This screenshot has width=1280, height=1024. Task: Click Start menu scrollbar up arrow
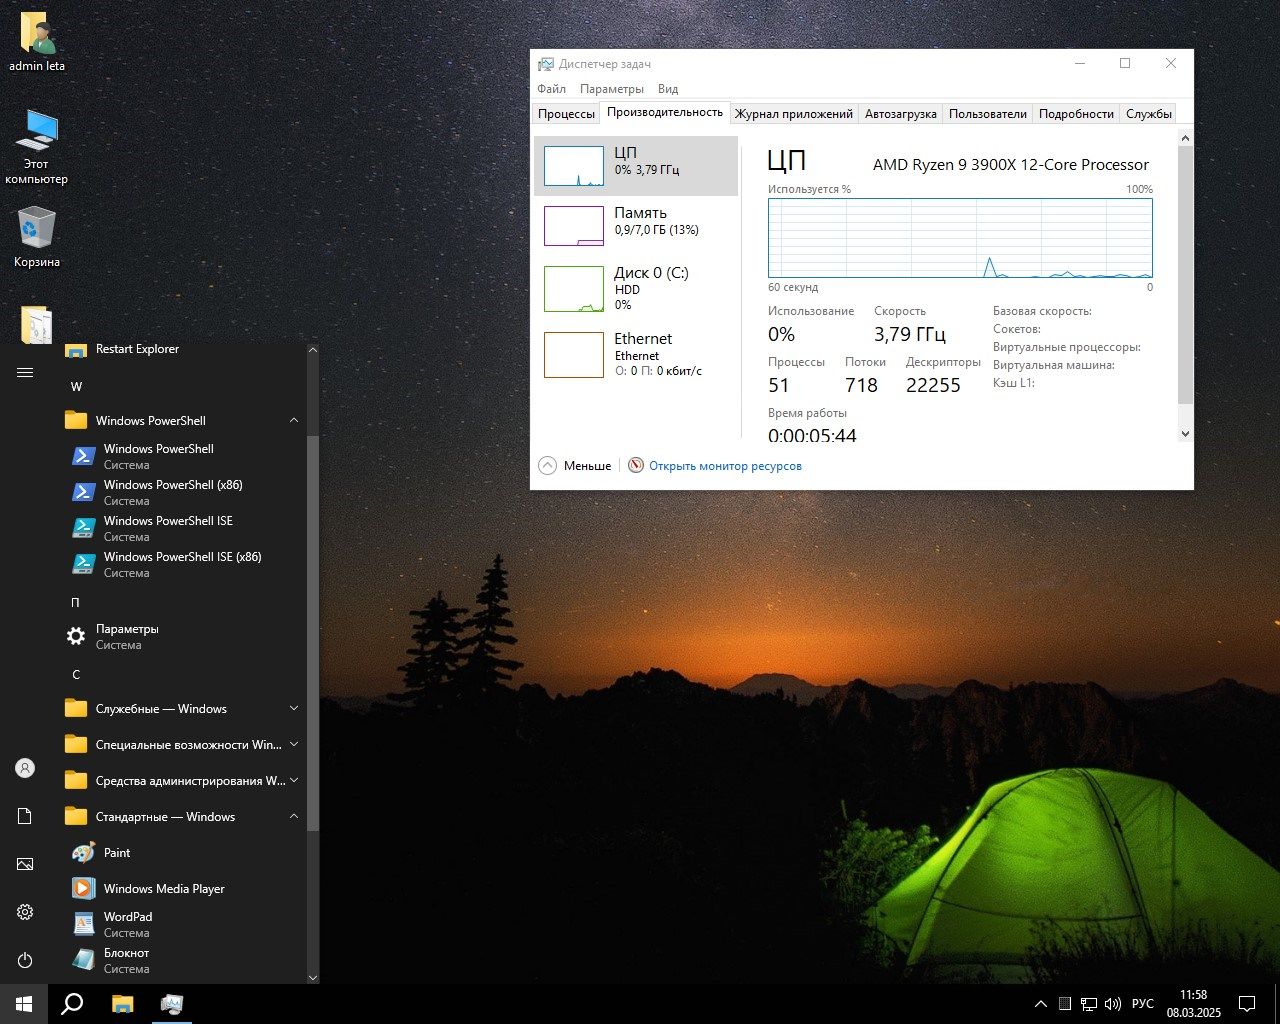[x=313, y=350]
